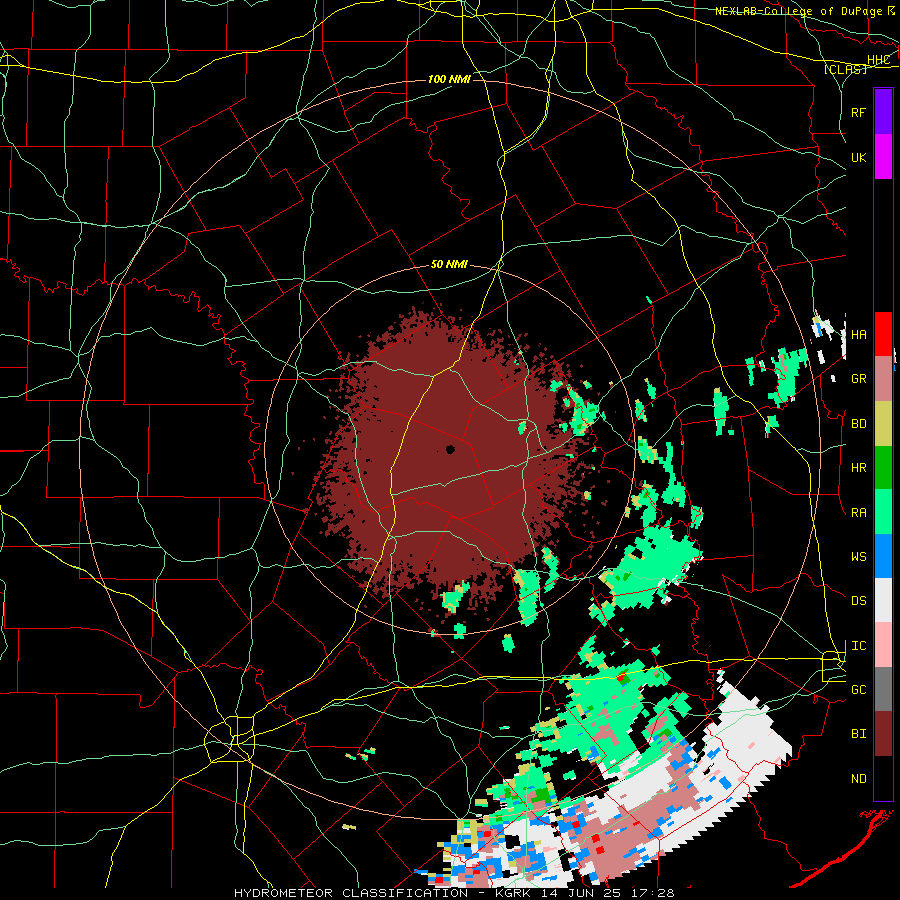Click the RA light green legend swatch
The image size is (900, 900).
pos(883,512)
